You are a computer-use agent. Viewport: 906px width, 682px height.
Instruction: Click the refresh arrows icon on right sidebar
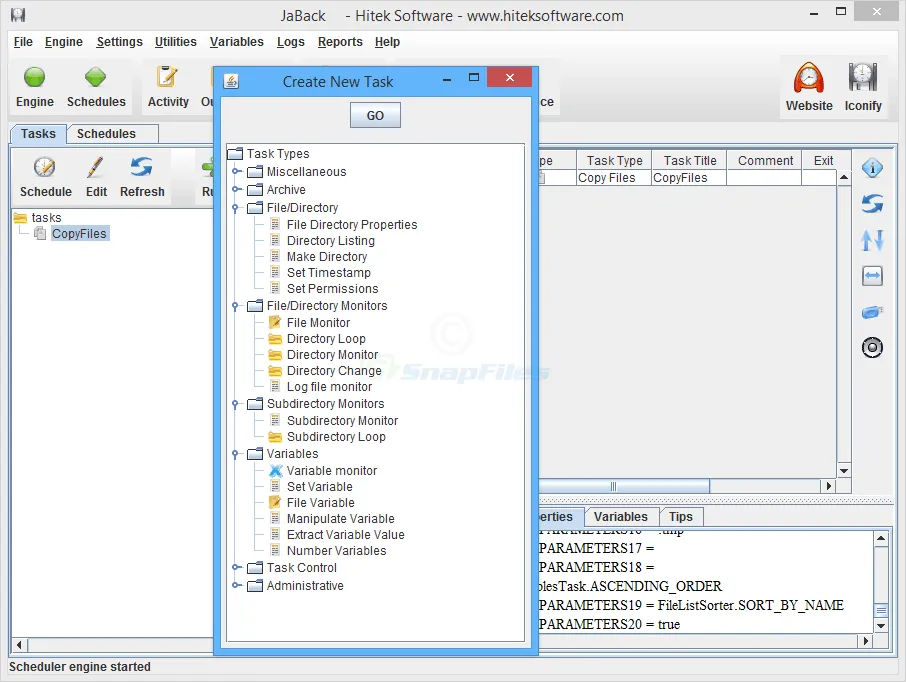pyautogui.click(x=872, y=203)
